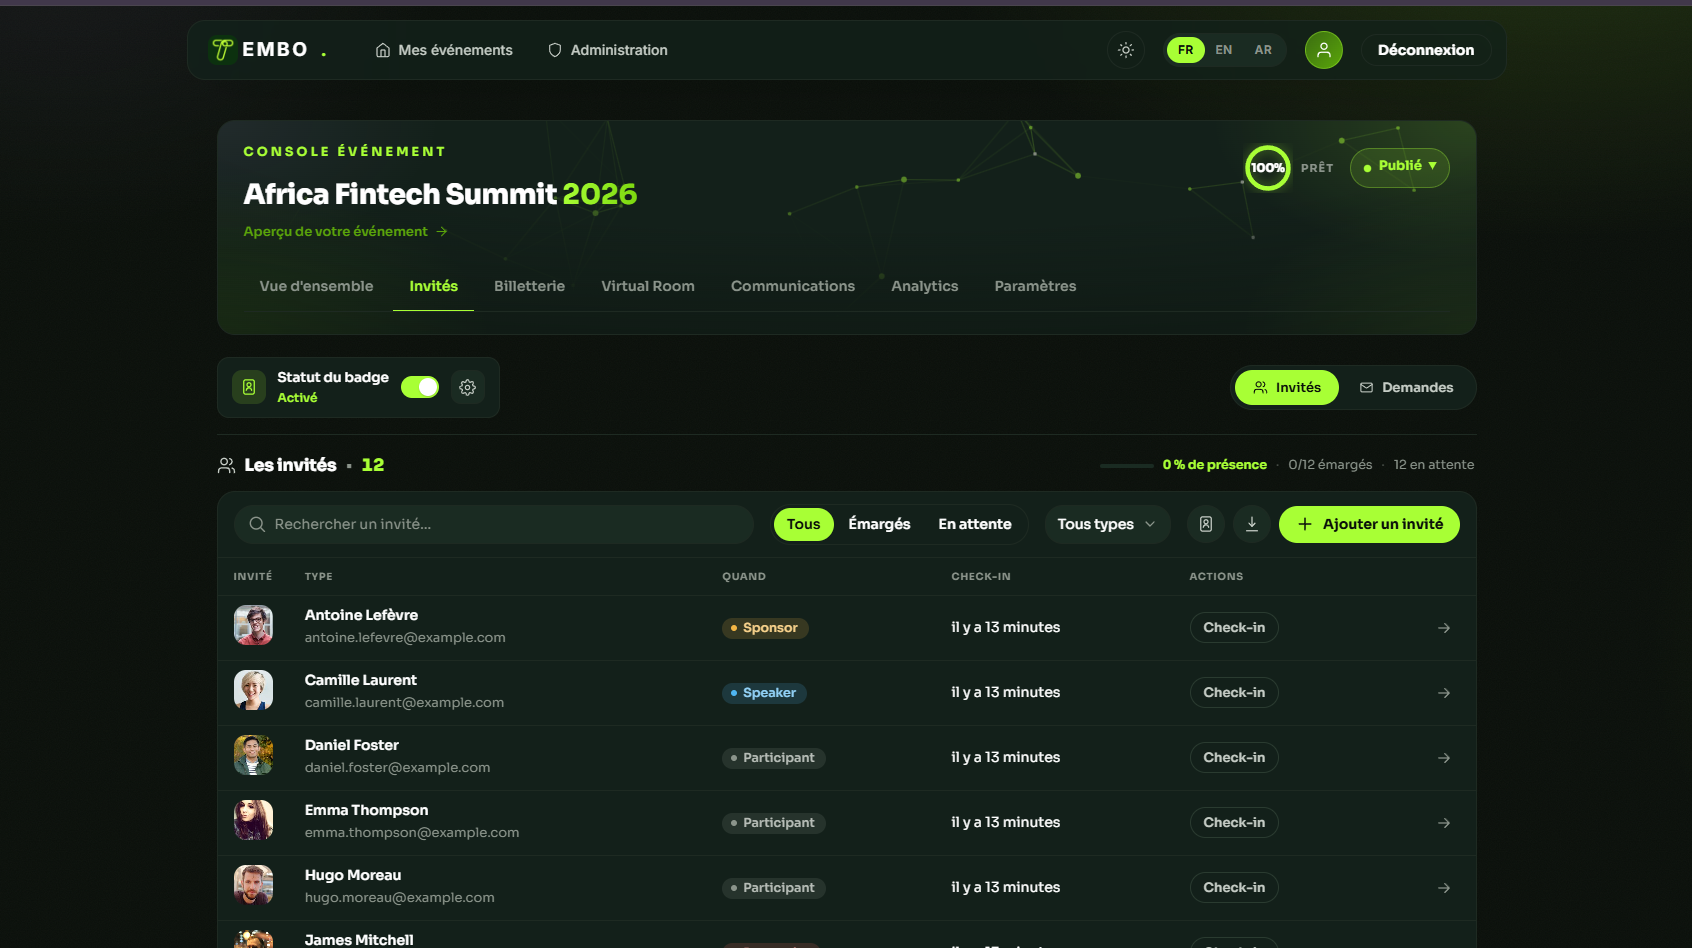Click the EMBO logo

(267, 50)
